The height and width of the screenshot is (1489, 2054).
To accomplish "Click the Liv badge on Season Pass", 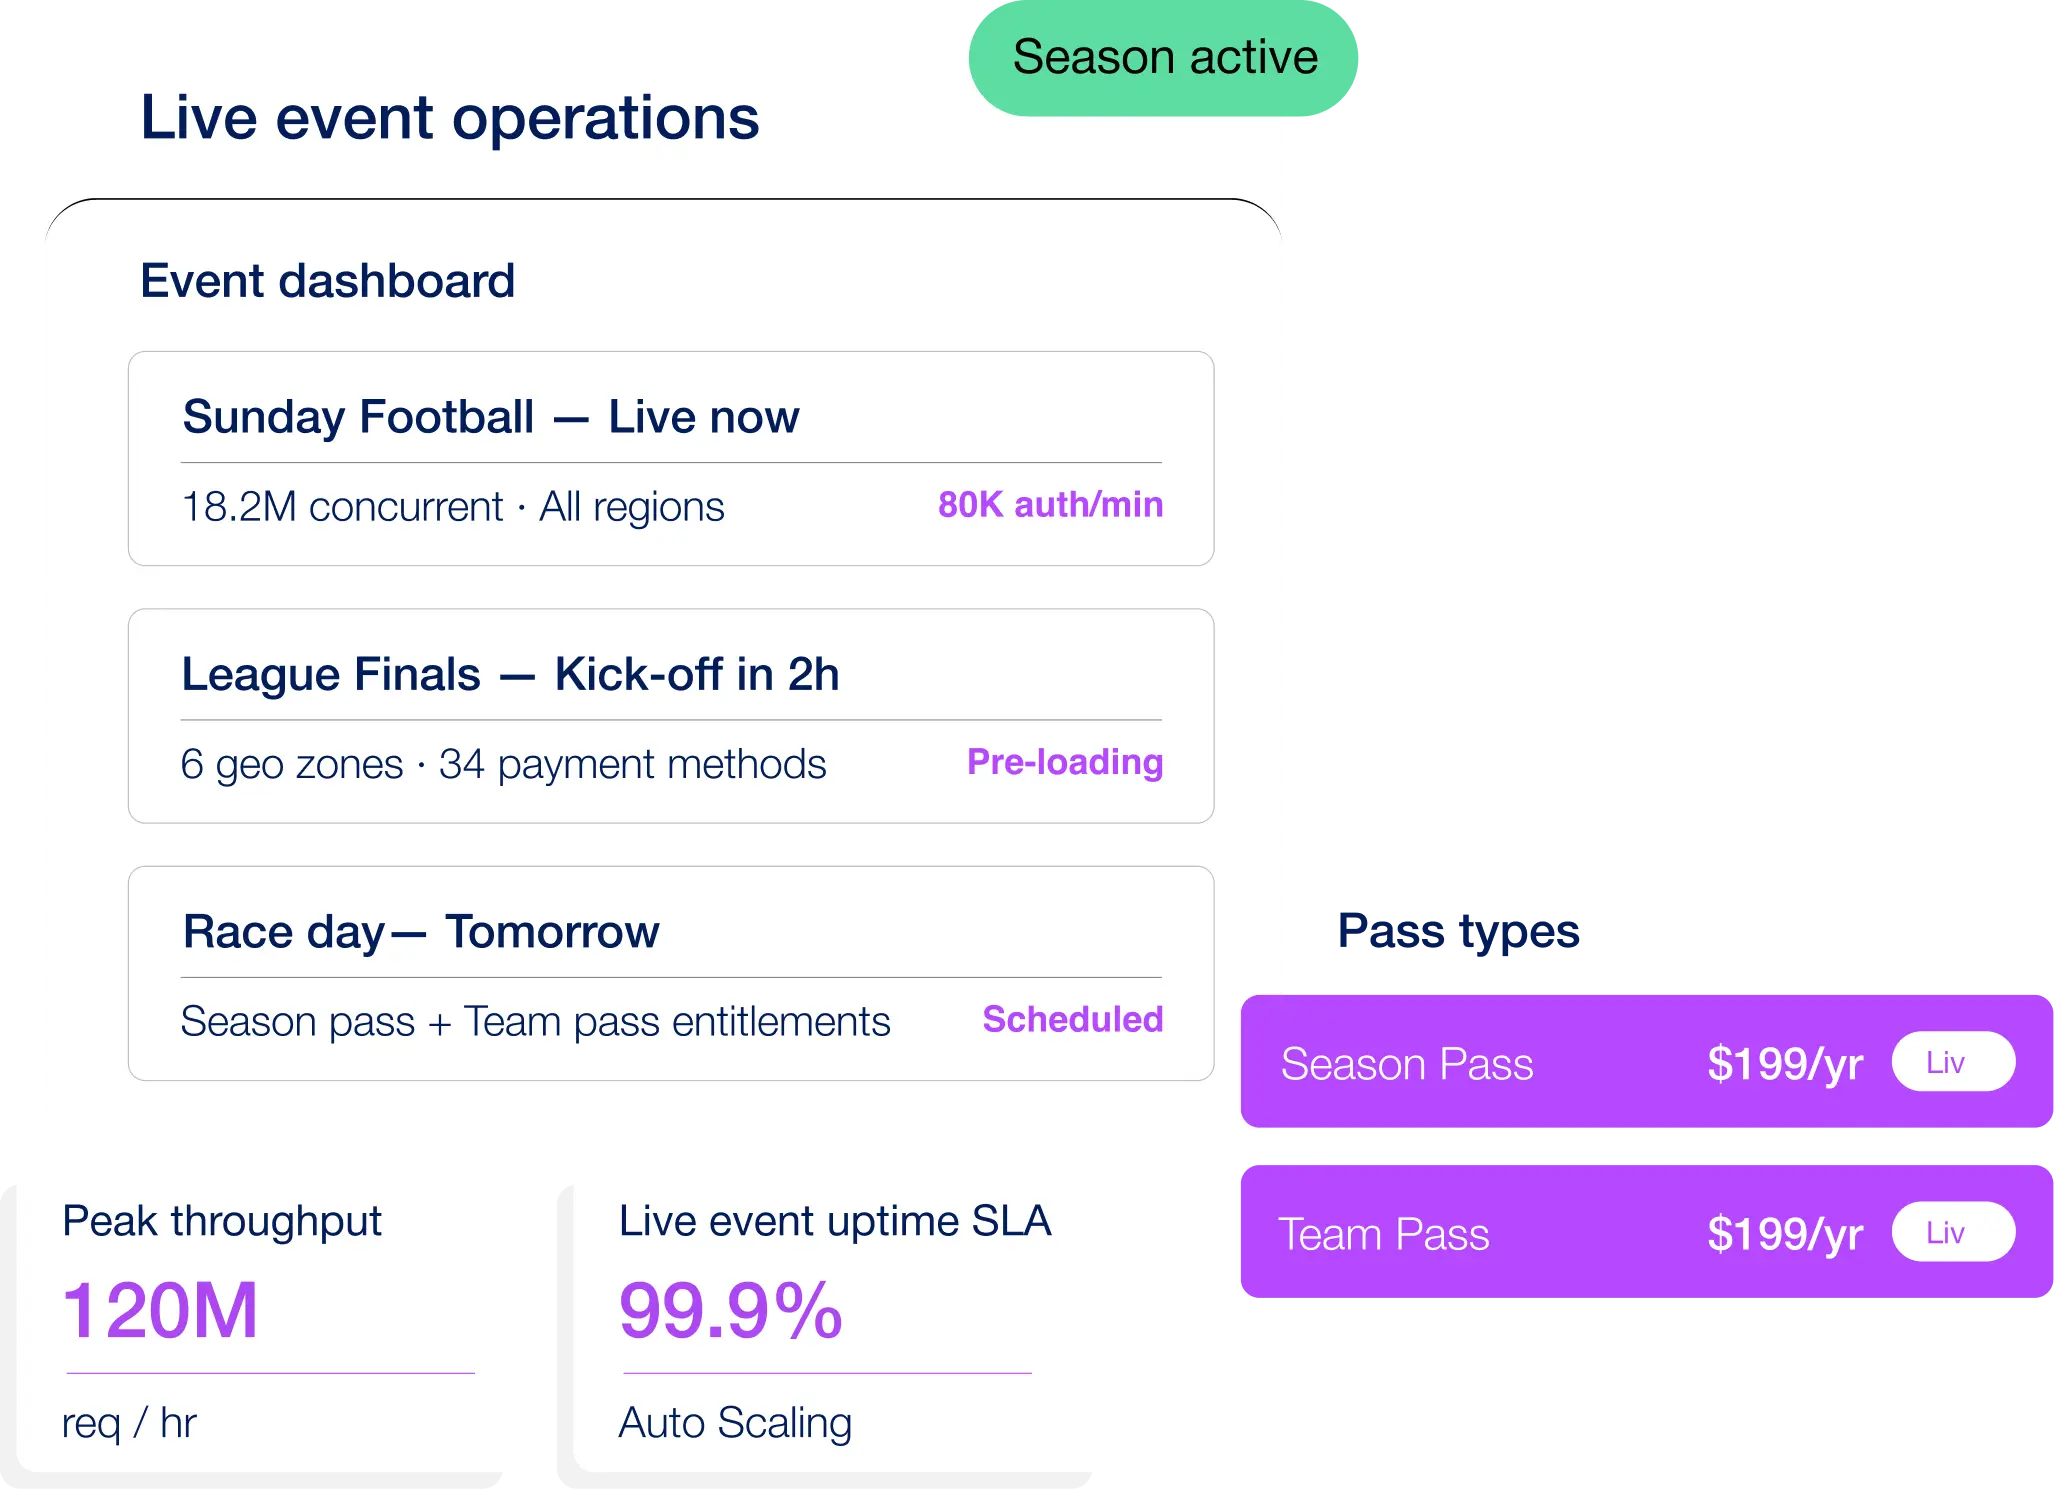I will click(1953, 1062).
